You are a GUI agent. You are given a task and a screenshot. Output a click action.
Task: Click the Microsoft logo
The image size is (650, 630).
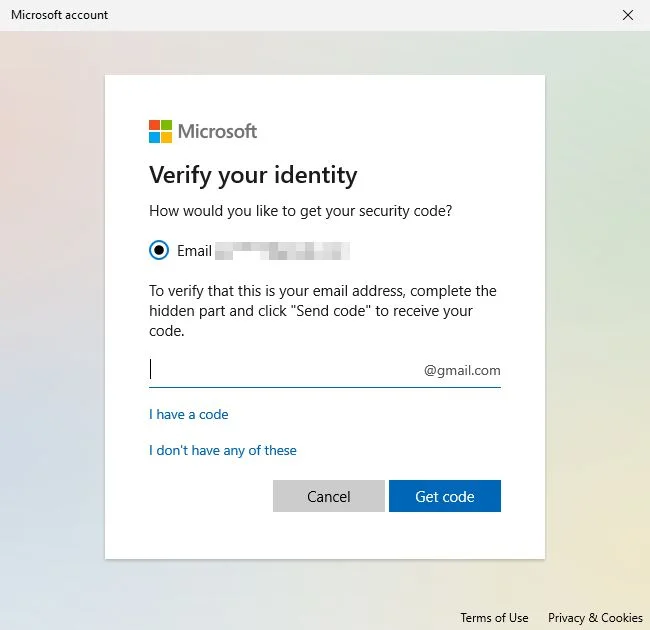[203, 131]
